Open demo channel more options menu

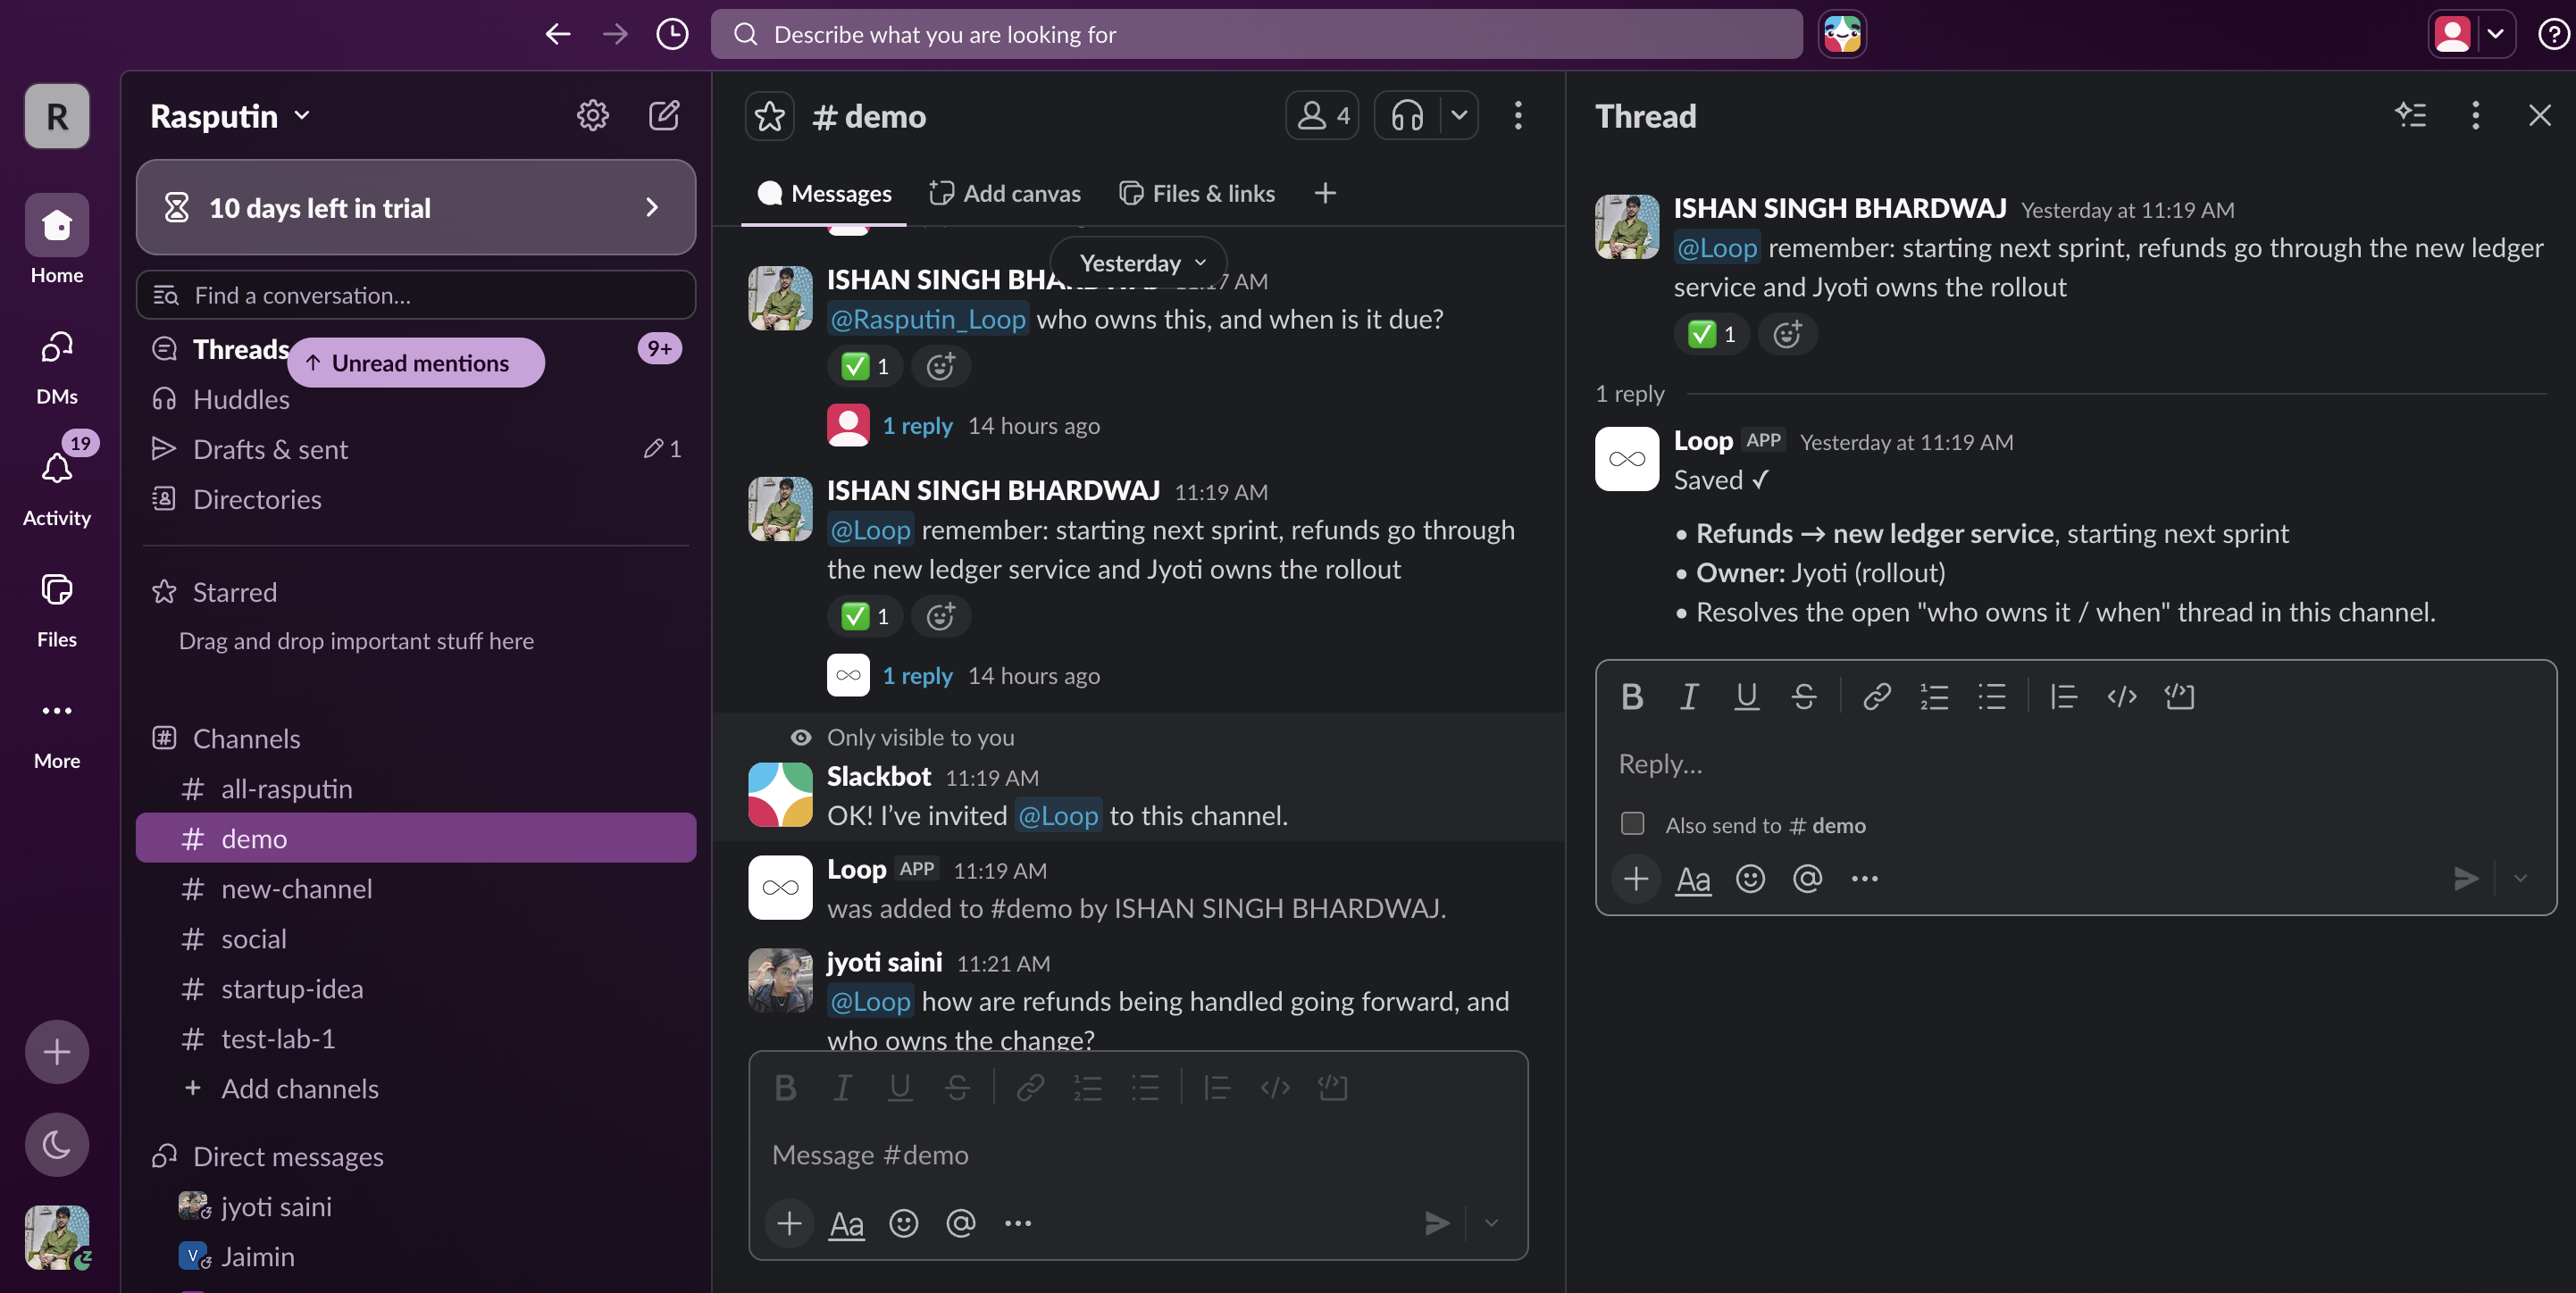(x=1518, y=116)
